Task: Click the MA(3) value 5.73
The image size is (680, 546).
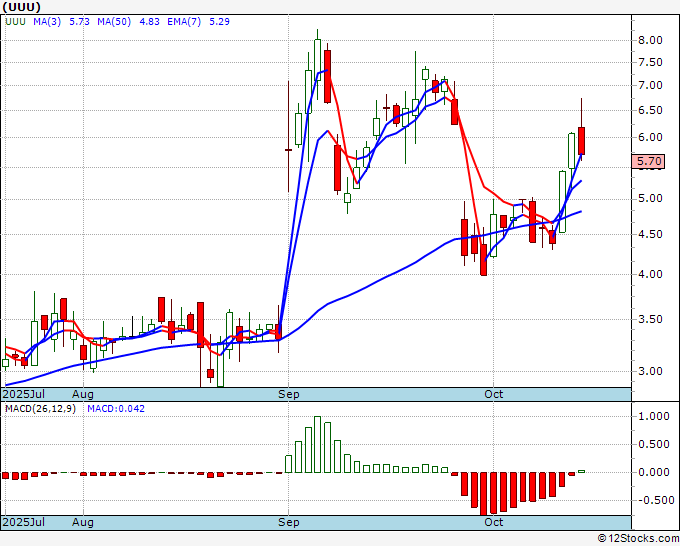Action: click(79, 22)
